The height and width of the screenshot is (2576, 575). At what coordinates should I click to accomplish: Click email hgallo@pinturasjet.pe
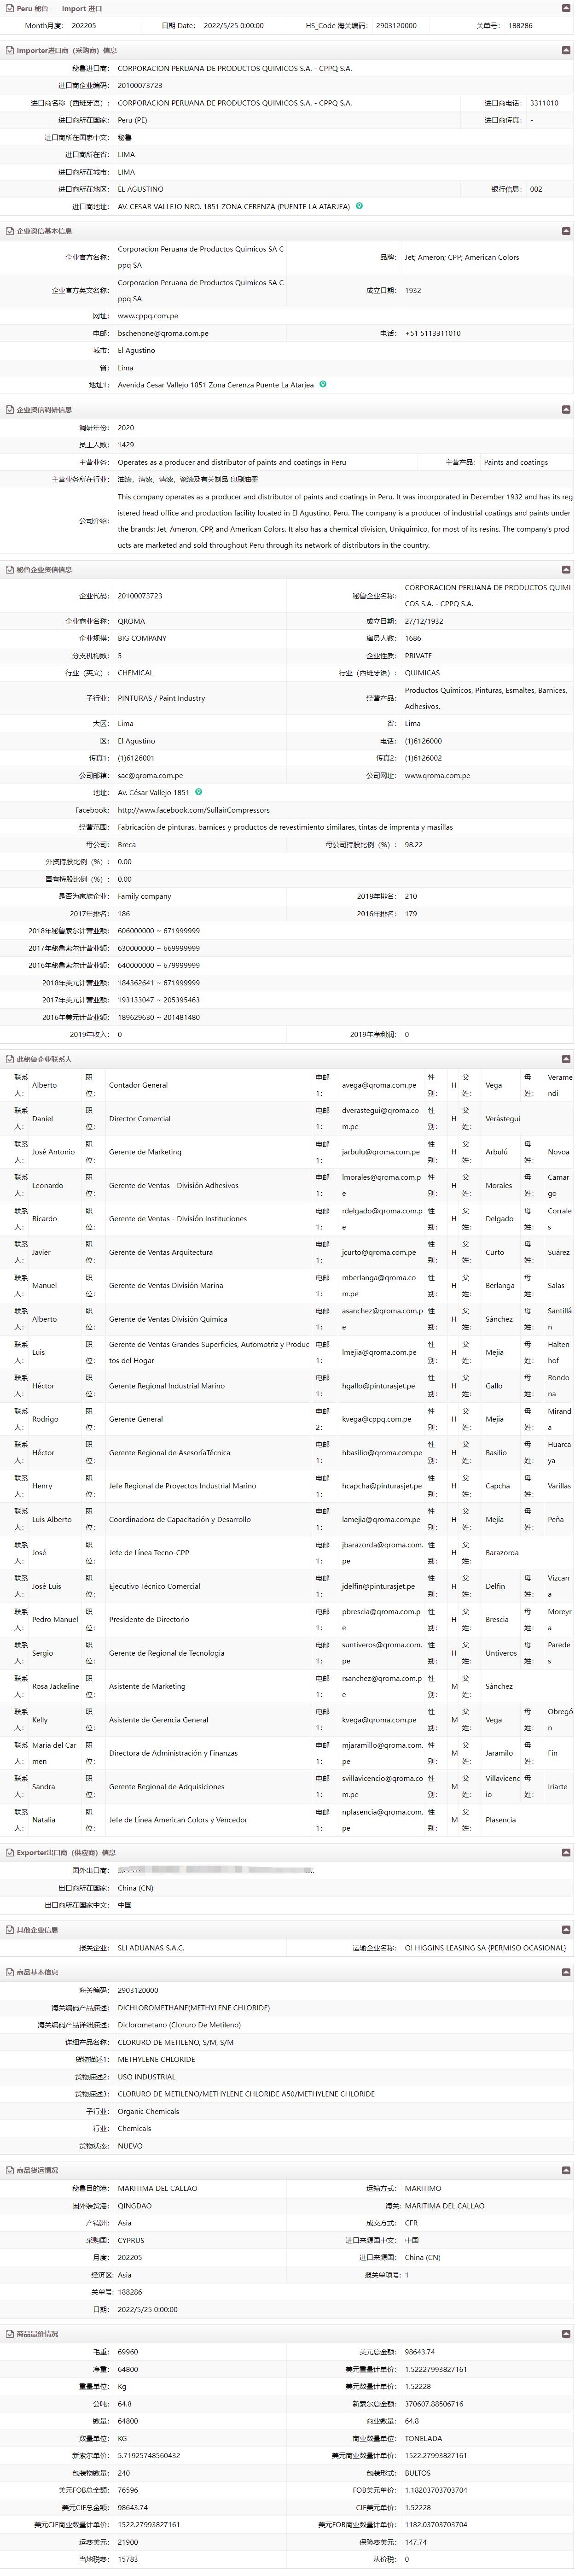click(x=378, y=1386)
